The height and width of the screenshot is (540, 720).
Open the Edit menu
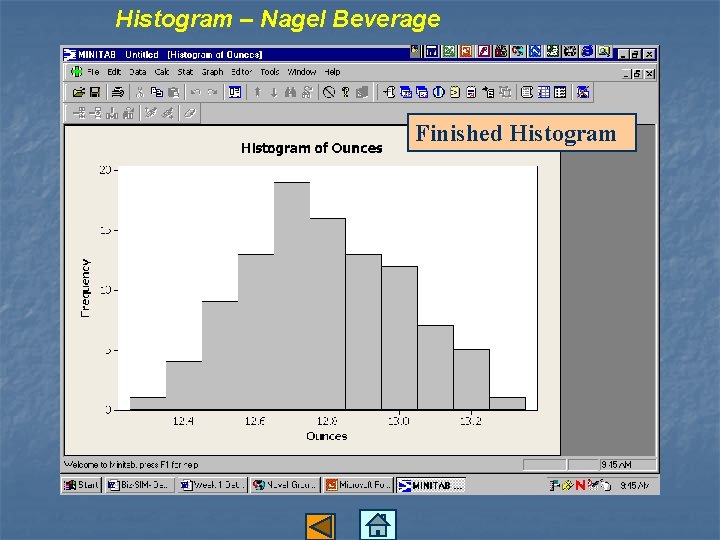tap(114, 72)
